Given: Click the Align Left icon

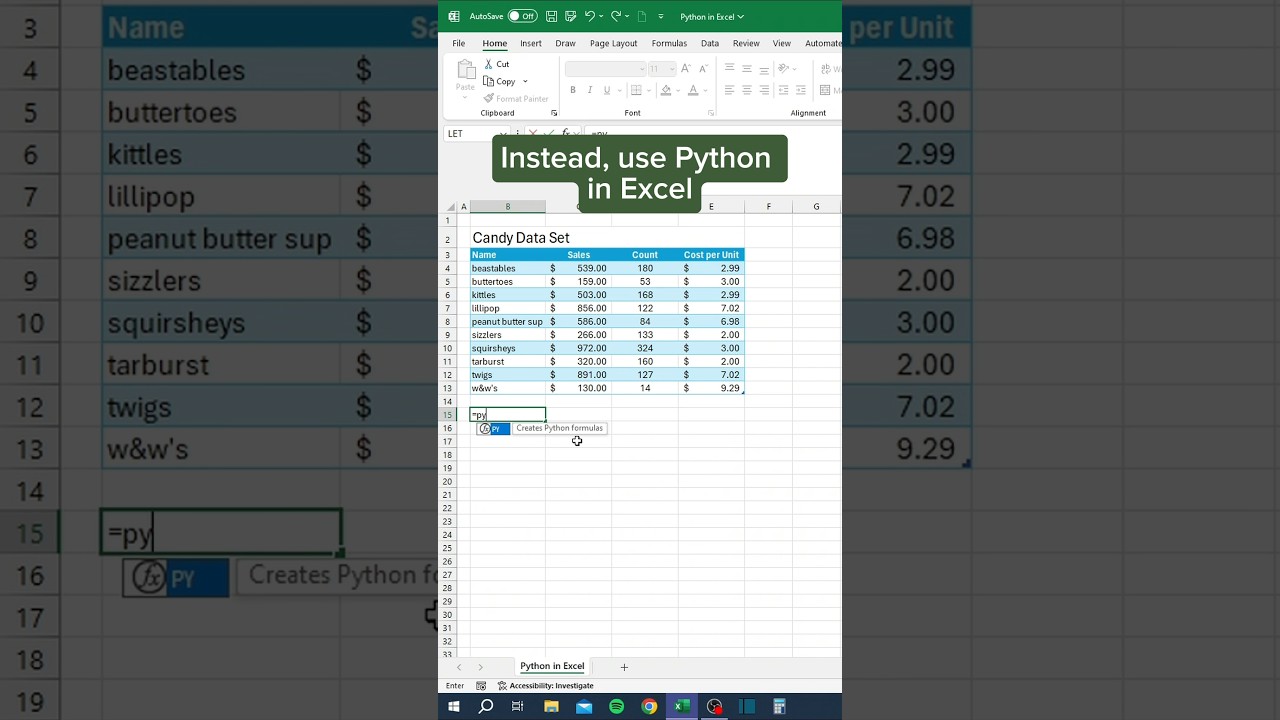Looking at the screenshot, I should [730, 90].
